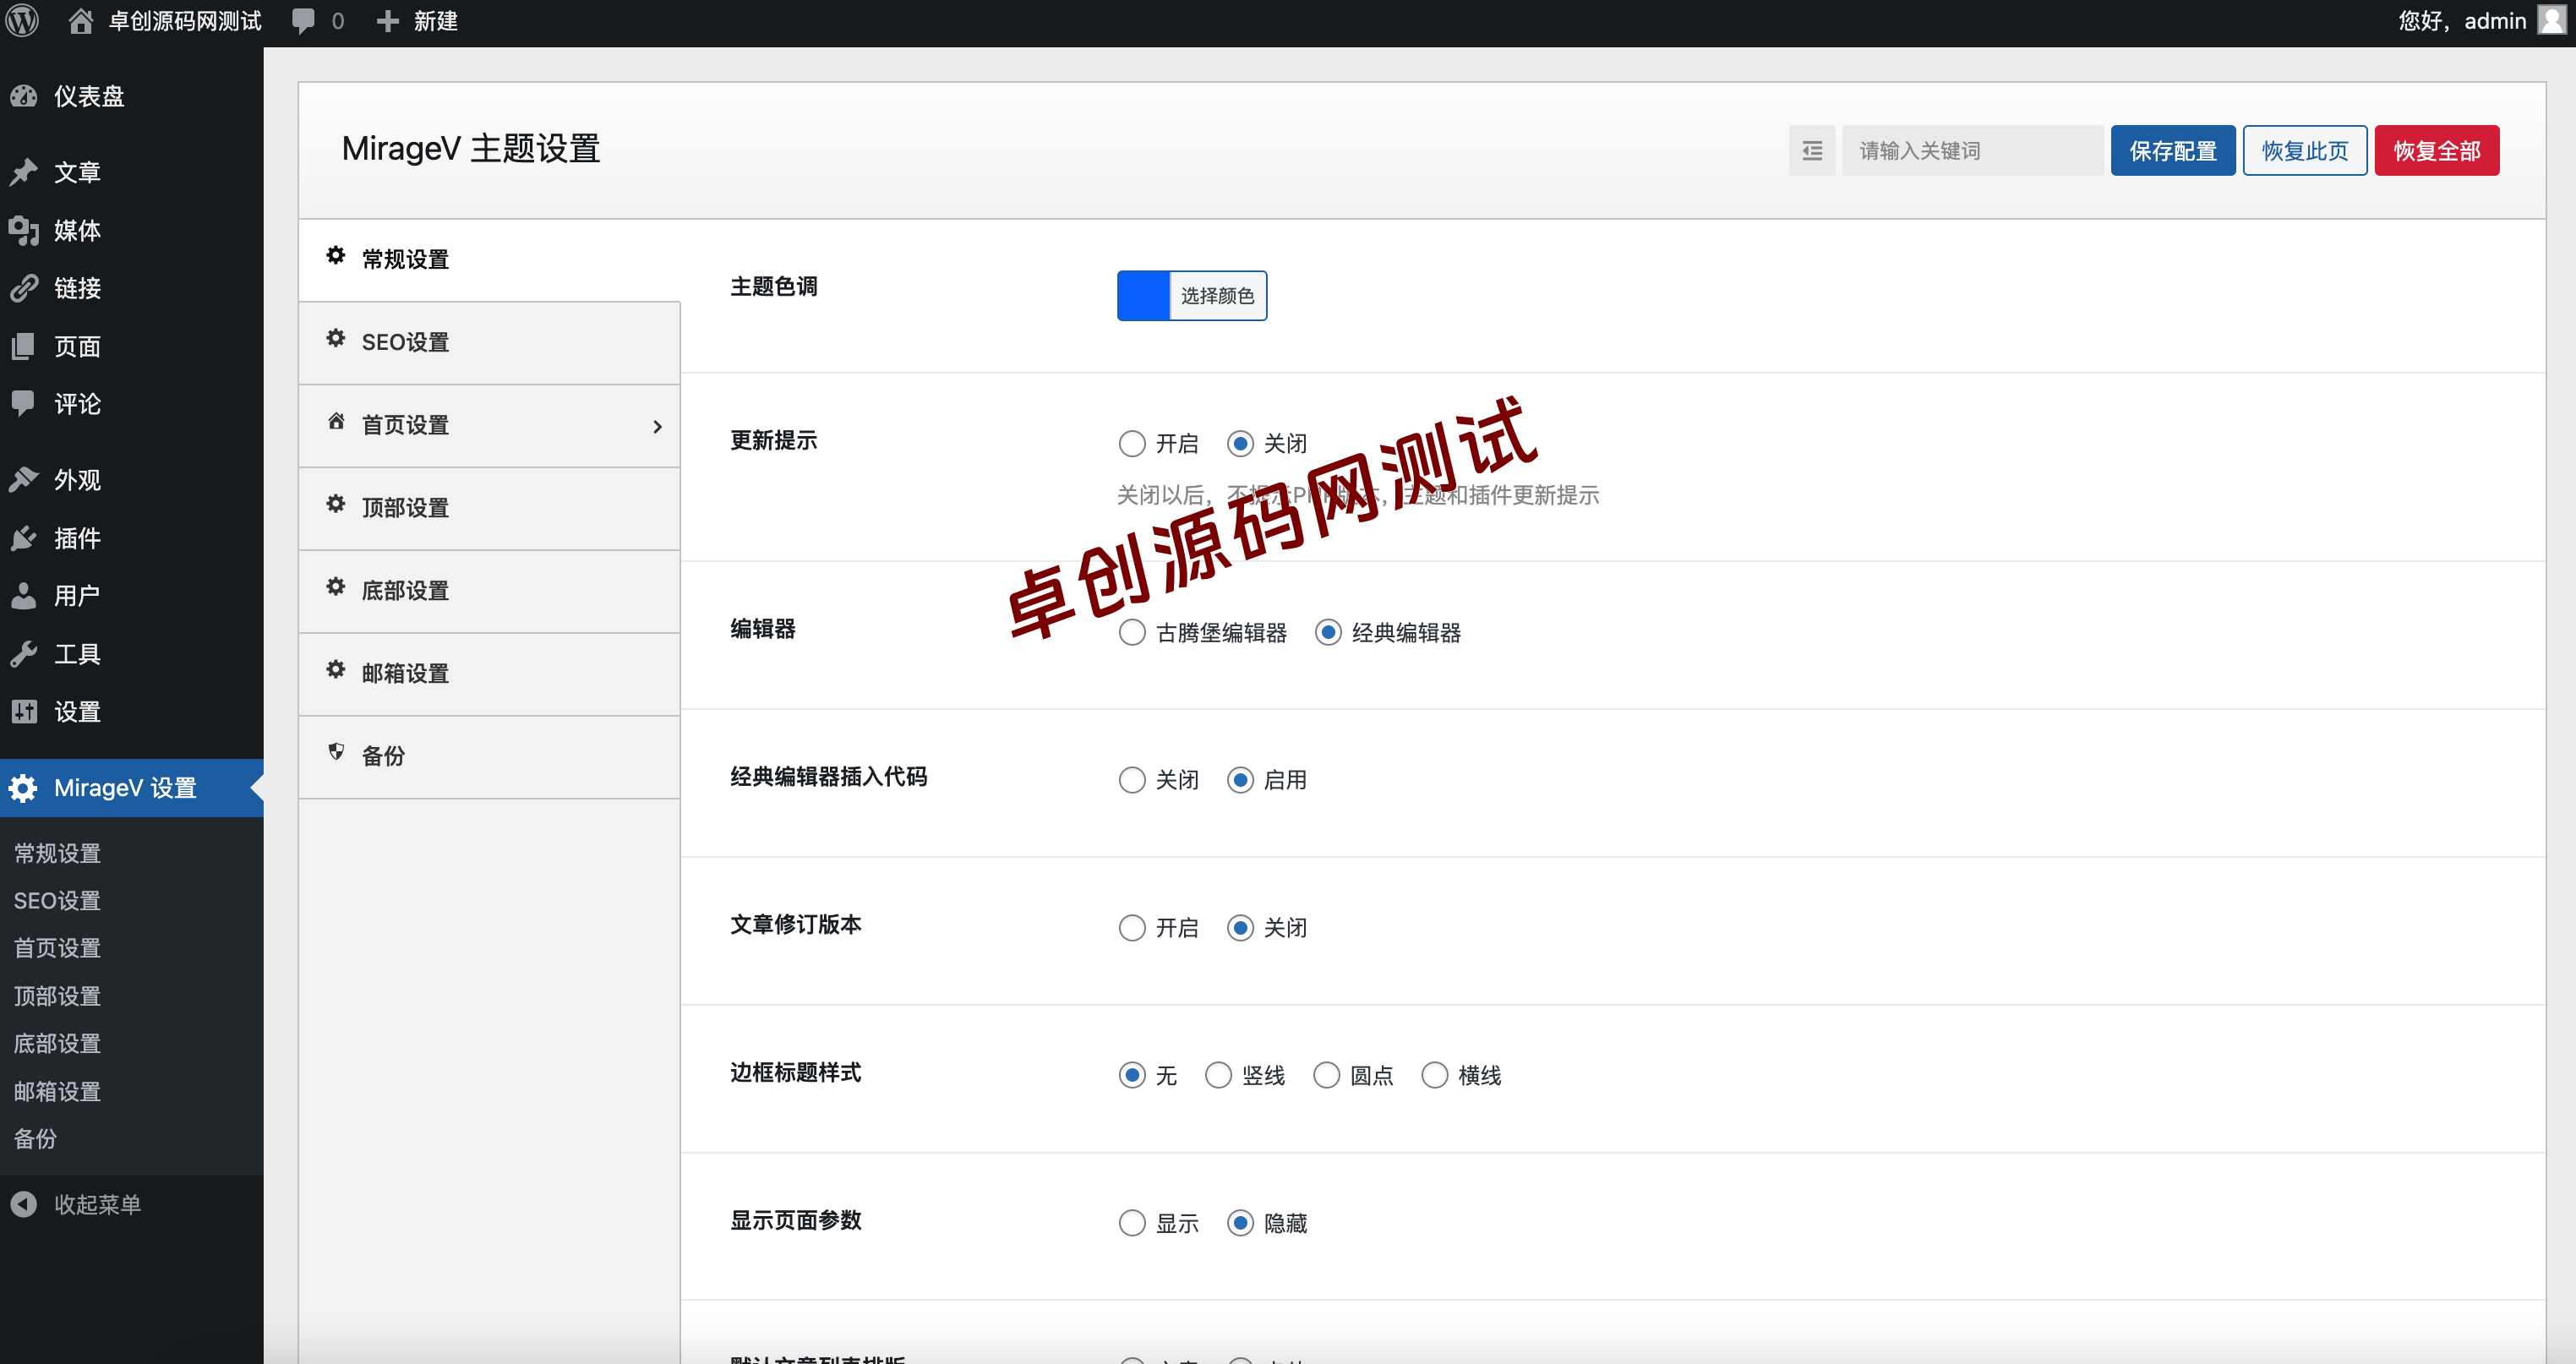Click the 插件 plug icon
This screenshot has height=1364, width=2576.
click(x=24, y=538)
